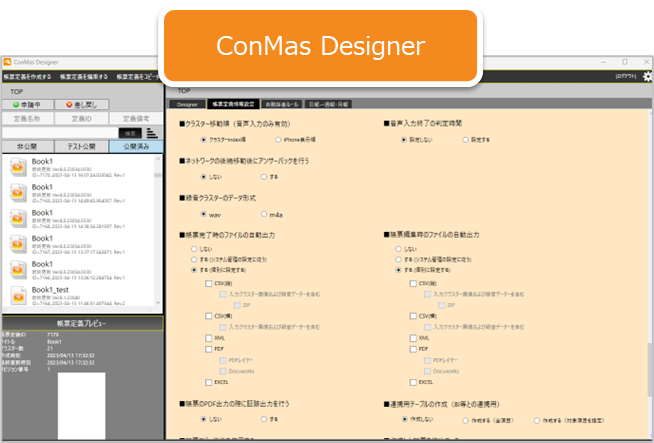Click the Book1_test form file icon

[17, 295]
